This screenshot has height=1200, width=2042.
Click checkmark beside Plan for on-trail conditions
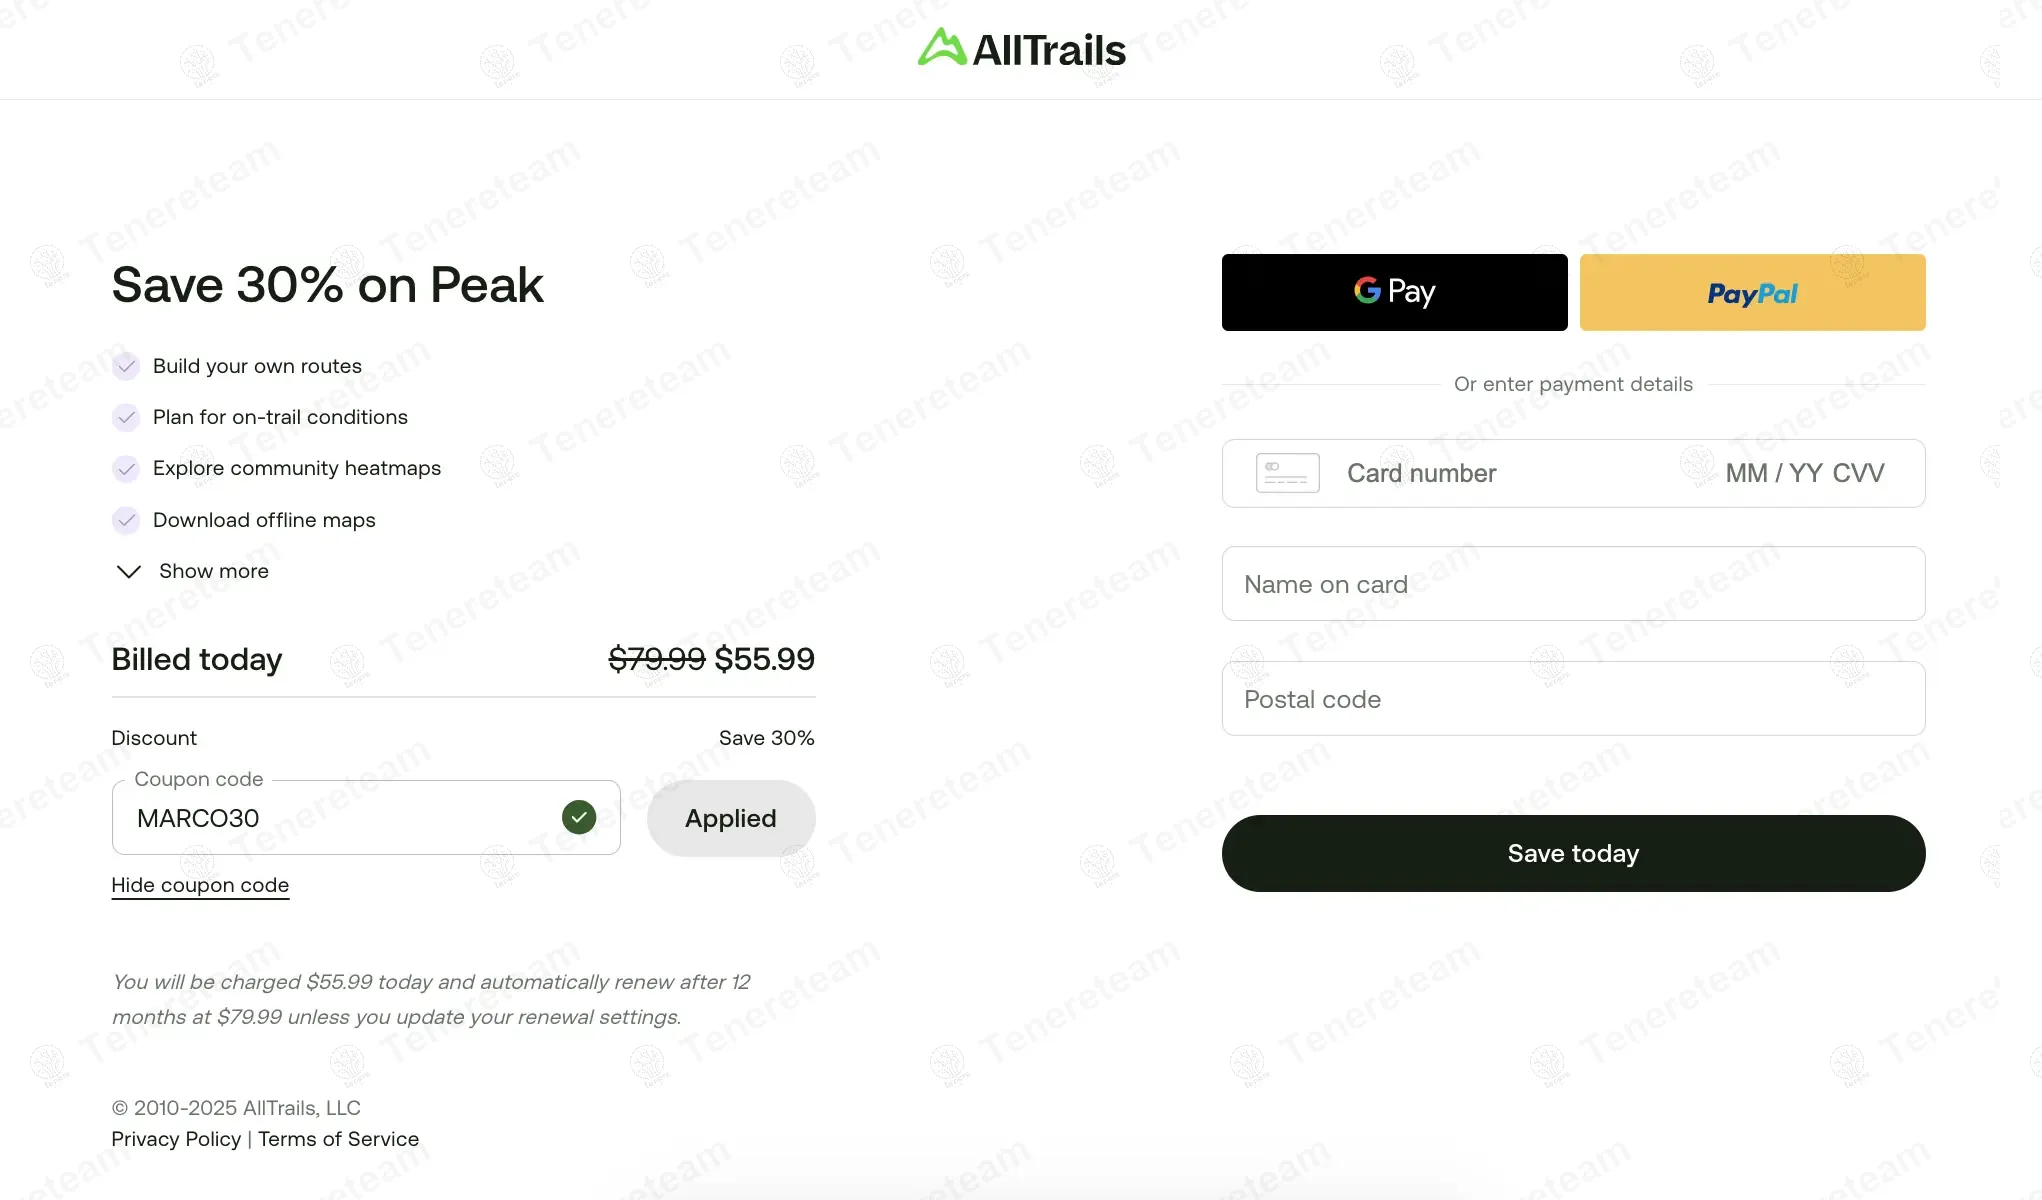click(x=126, y=417)
